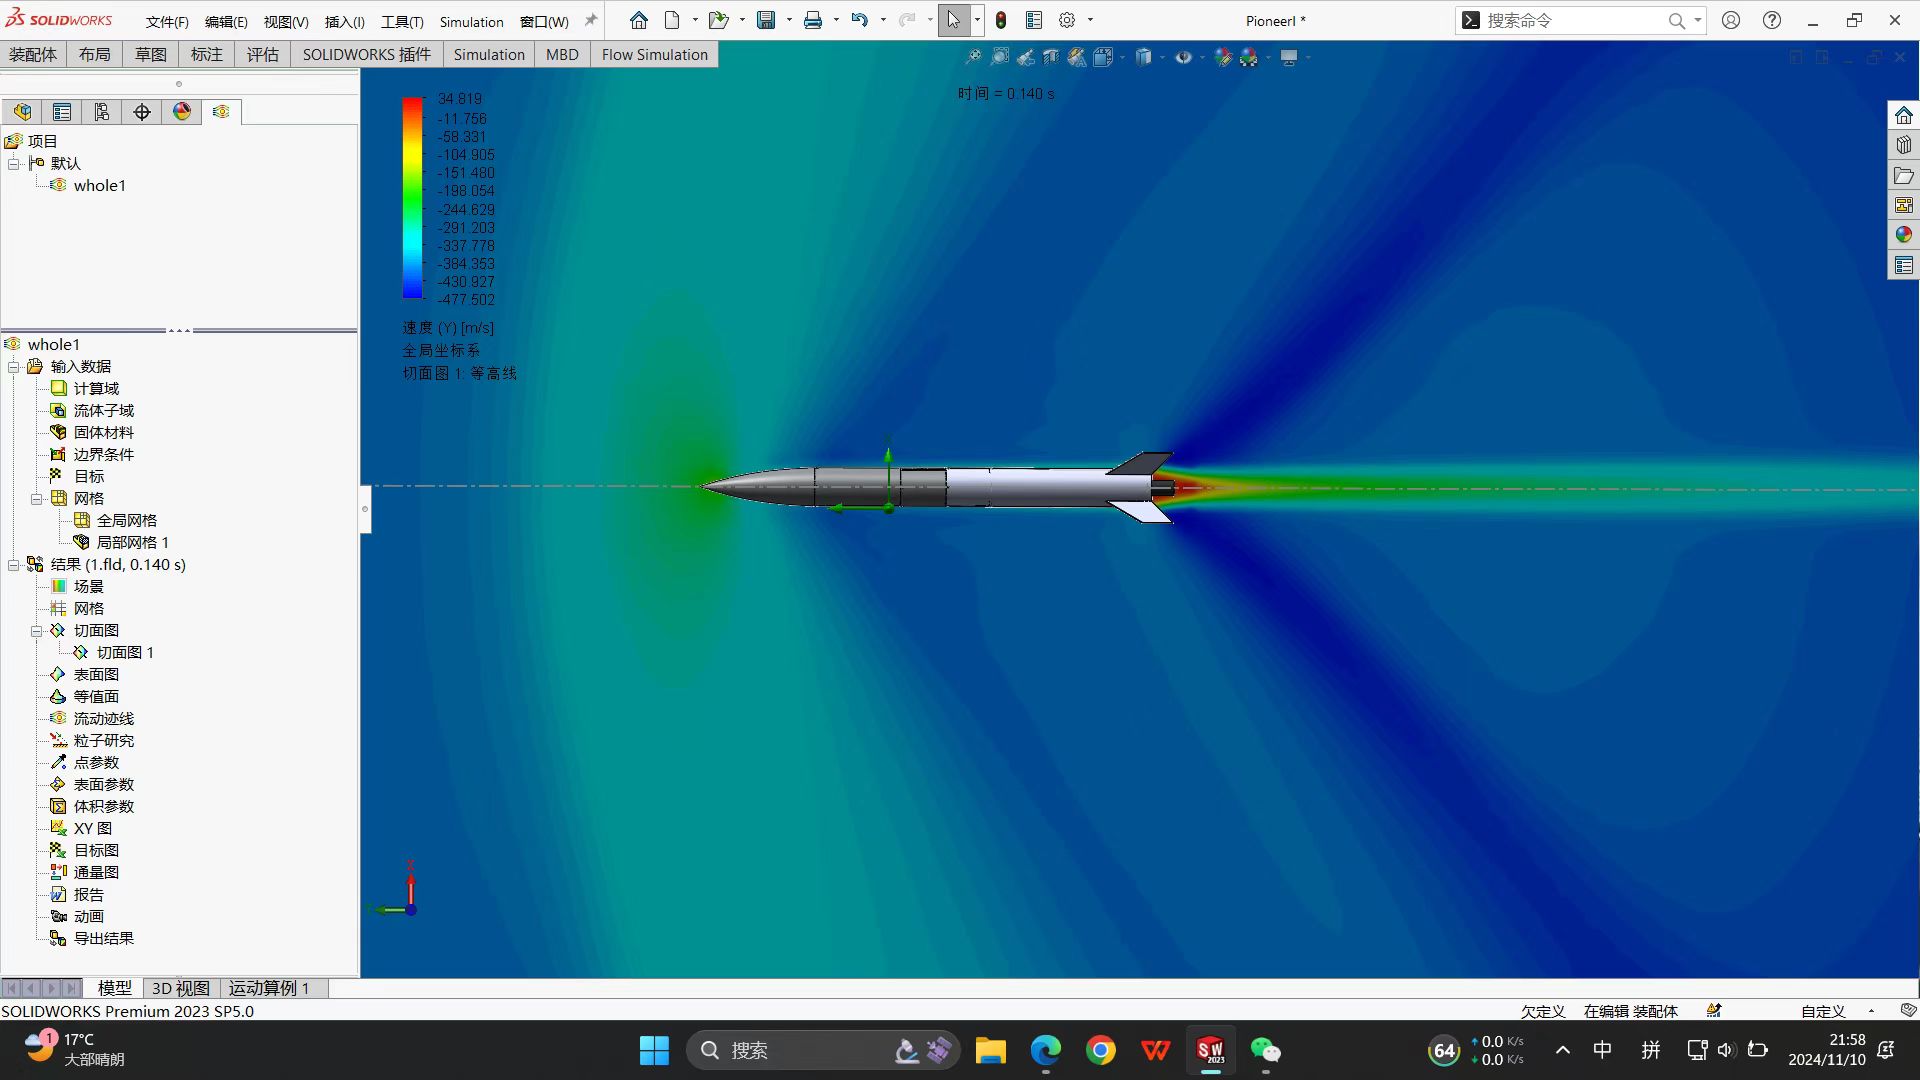Open the selection tool dropdown arrow
The image size is (1920, 1080).
(x=977, y=20)
